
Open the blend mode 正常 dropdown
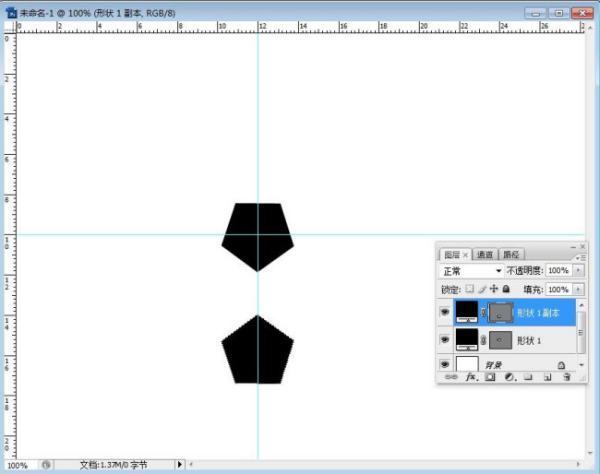[472, 271]
